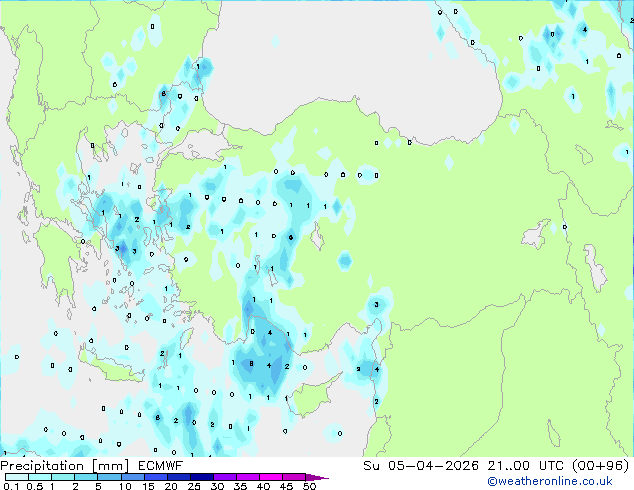The height and width of the screenshot is (490, 634).
Task: Click the '10' legend scale label
Action: point(125,486)
